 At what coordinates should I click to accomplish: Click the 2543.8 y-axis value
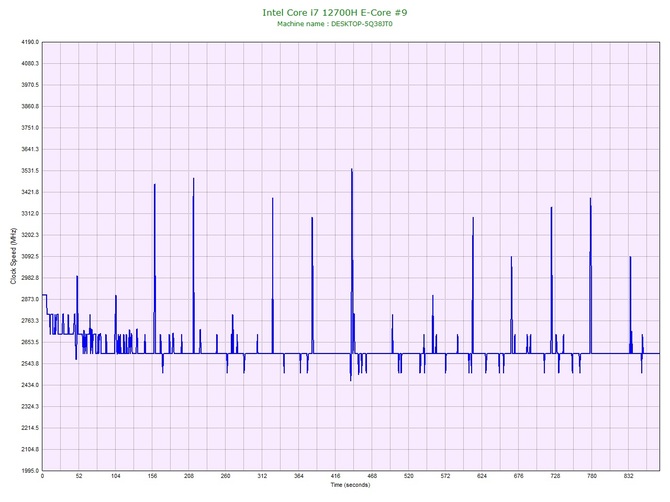30,364
